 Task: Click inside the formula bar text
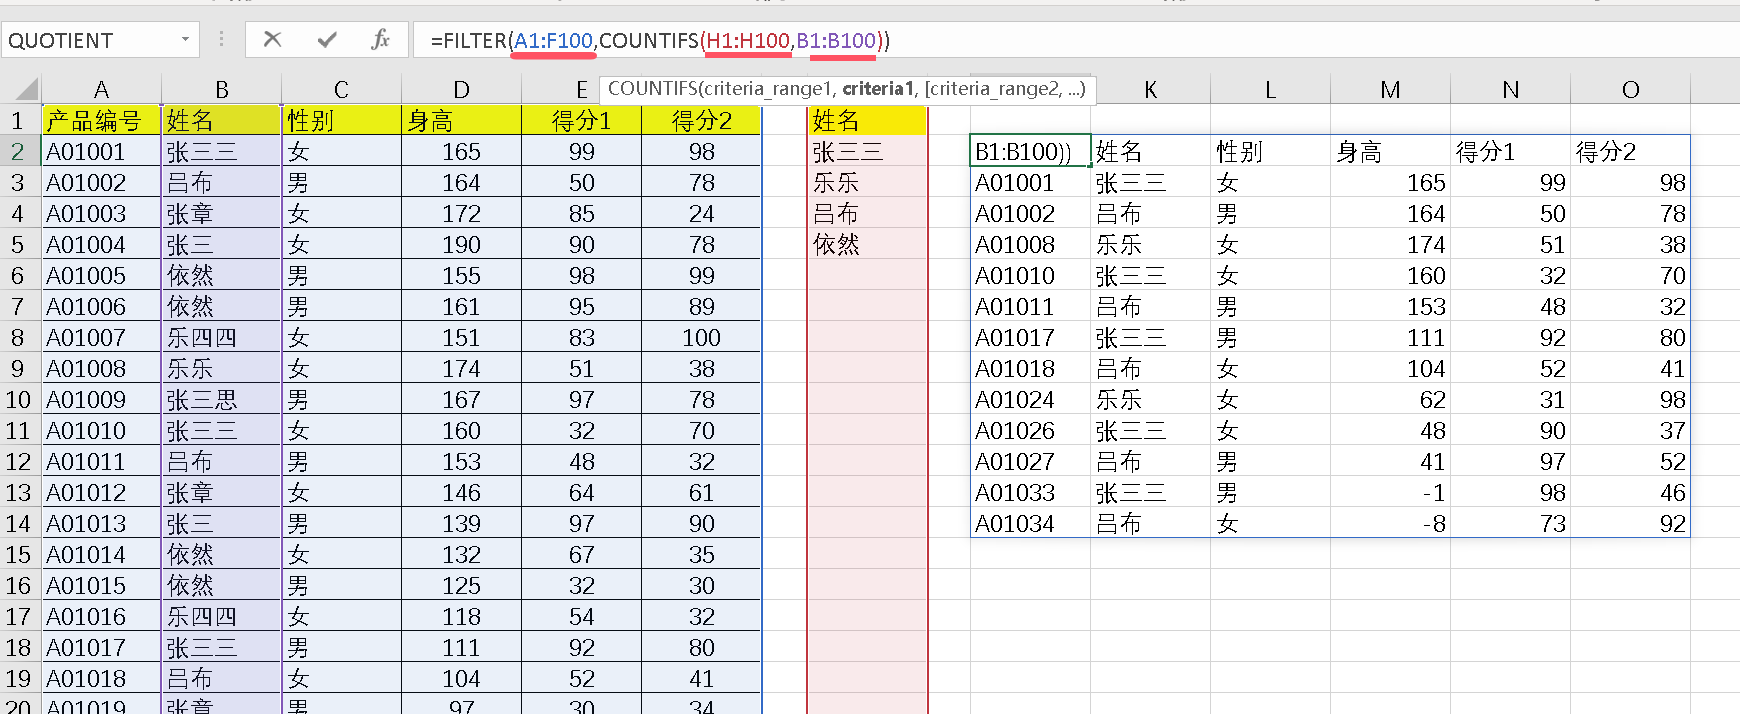pos(660,40)
